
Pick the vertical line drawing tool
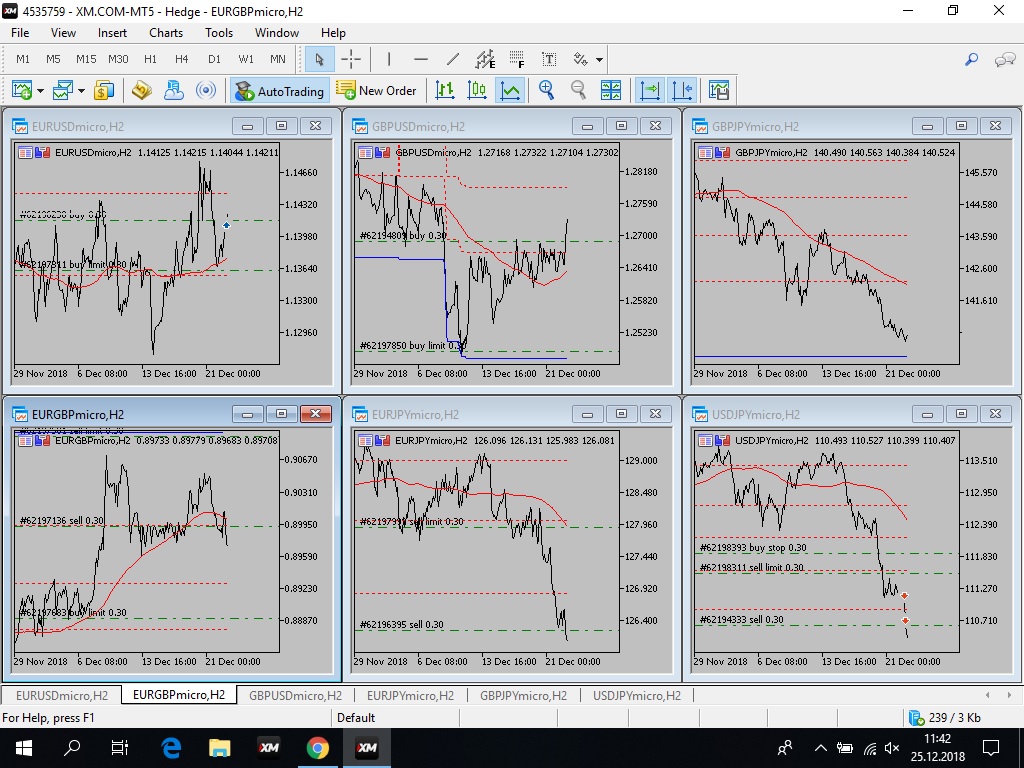pyautogui.click(x=389, y=59)
